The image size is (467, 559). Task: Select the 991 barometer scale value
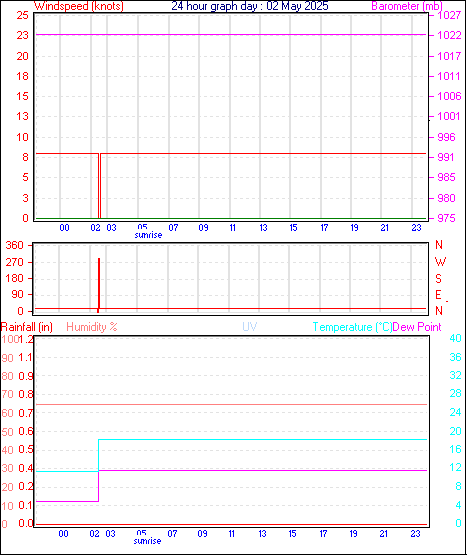(446, 157)
